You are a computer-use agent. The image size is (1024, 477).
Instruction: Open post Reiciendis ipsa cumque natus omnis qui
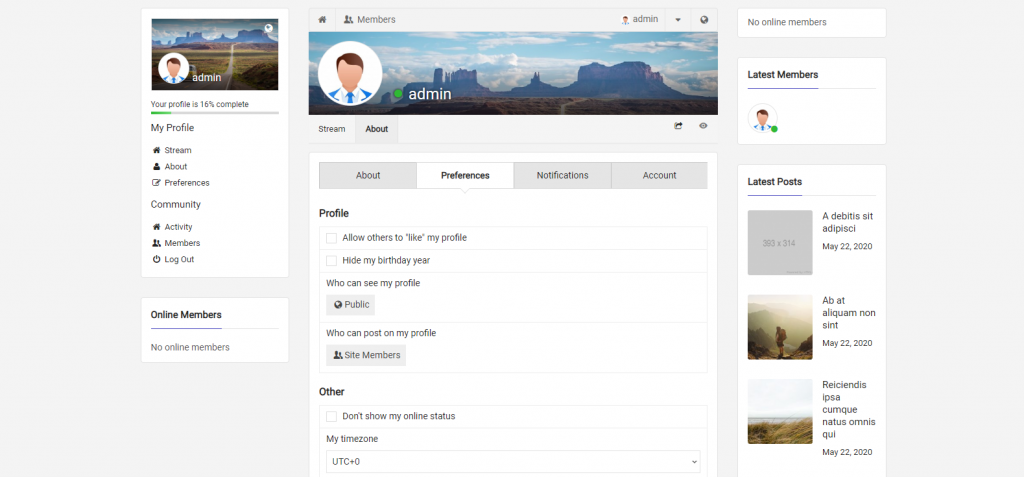(x=849, y=410)
